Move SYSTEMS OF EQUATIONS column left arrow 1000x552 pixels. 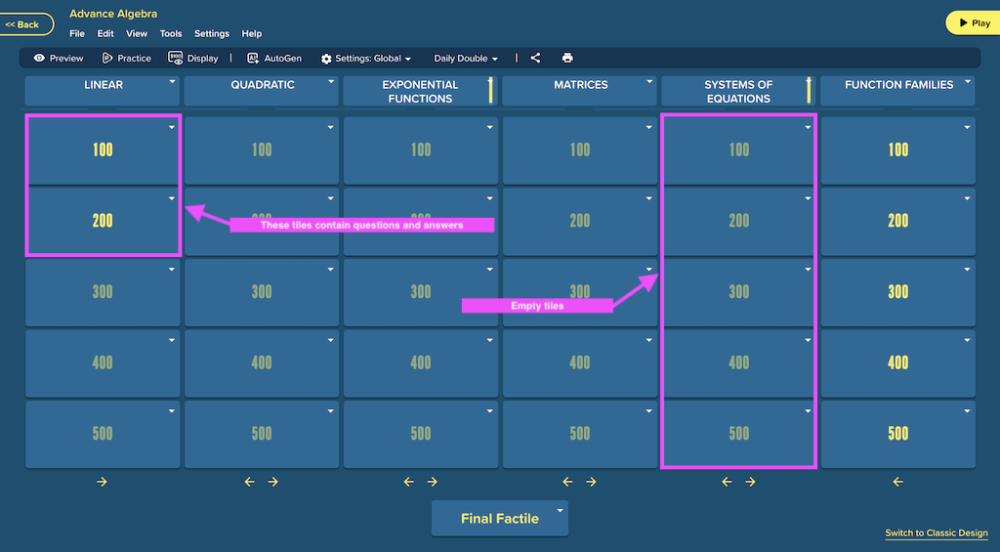tap(726, 482)
